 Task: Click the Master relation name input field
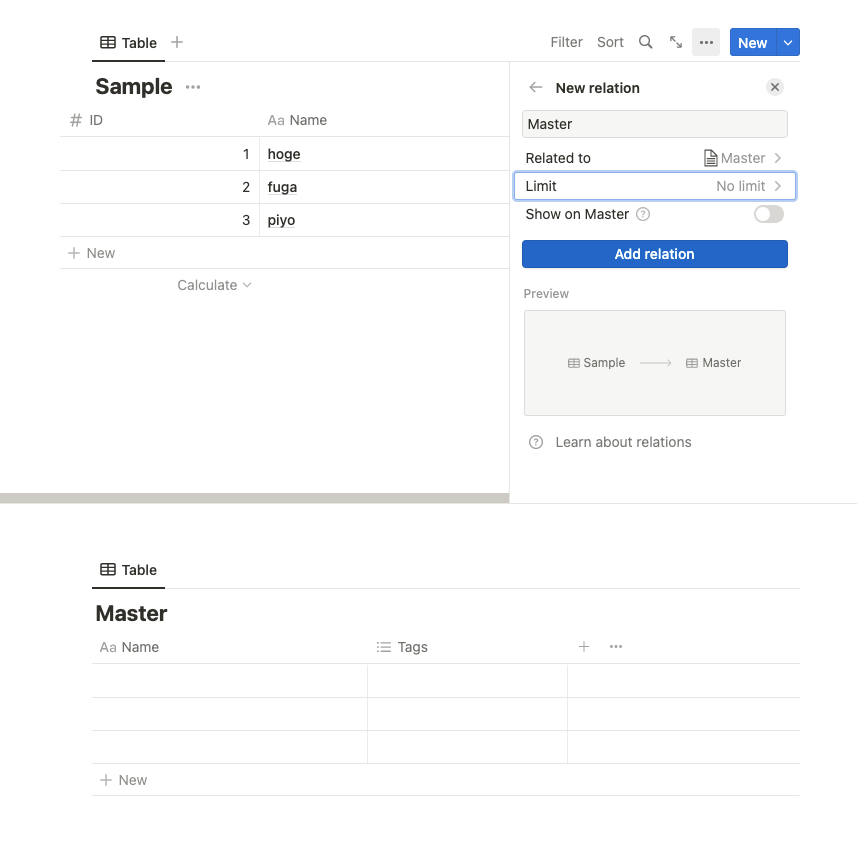654,123
